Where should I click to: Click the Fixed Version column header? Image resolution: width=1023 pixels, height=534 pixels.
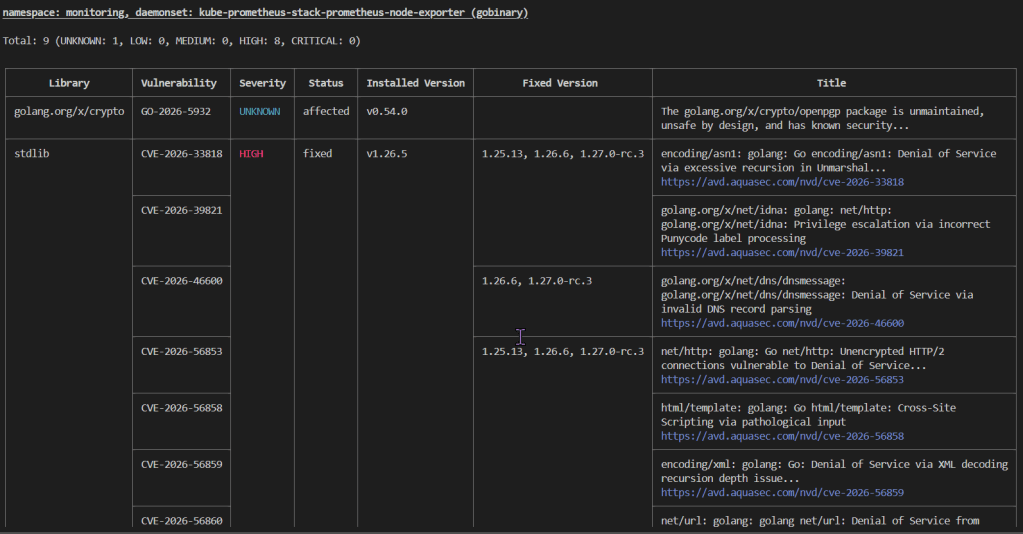560,83
